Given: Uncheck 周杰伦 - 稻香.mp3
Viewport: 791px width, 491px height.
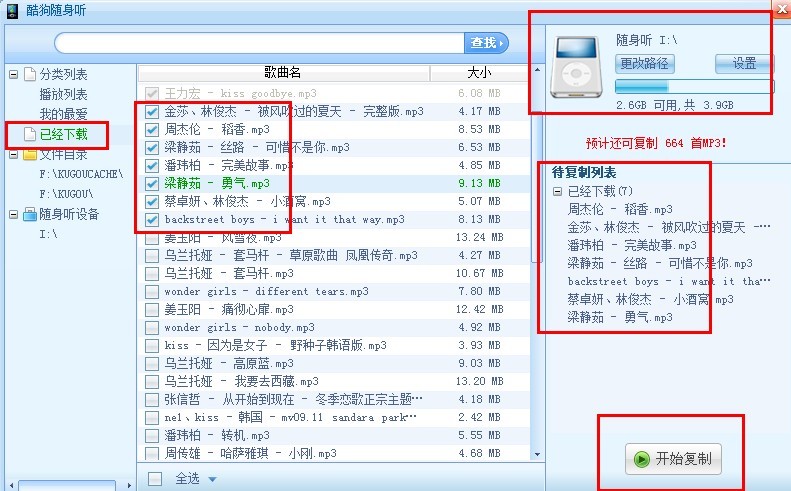Looking at the screenshot, I should coord(152,130).
